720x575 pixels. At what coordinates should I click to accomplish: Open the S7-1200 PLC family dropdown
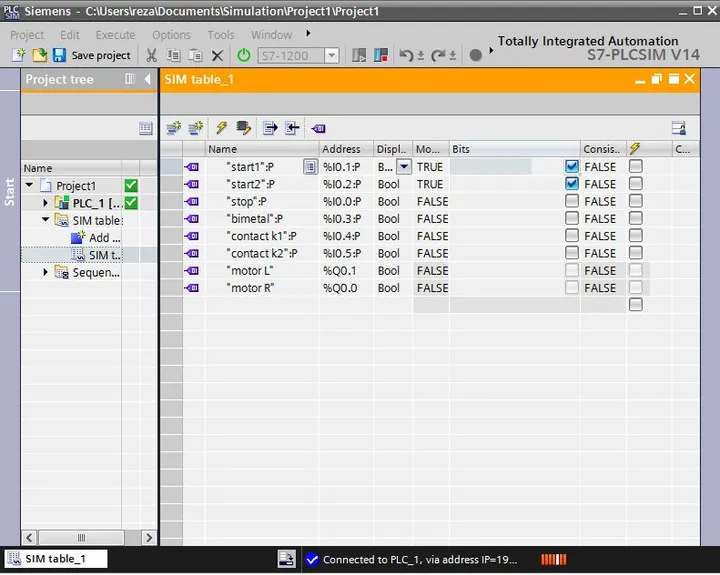coord(332,56)
